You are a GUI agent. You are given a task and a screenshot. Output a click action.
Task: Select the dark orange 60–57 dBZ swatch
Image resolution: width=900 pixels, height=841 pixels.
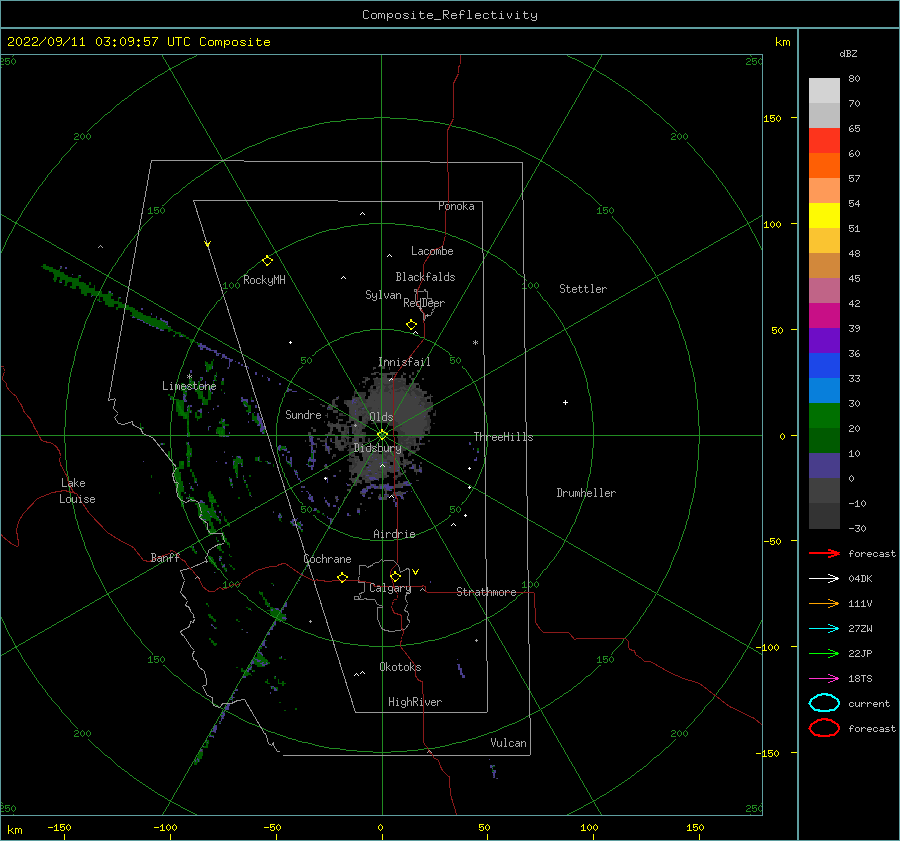824,165
